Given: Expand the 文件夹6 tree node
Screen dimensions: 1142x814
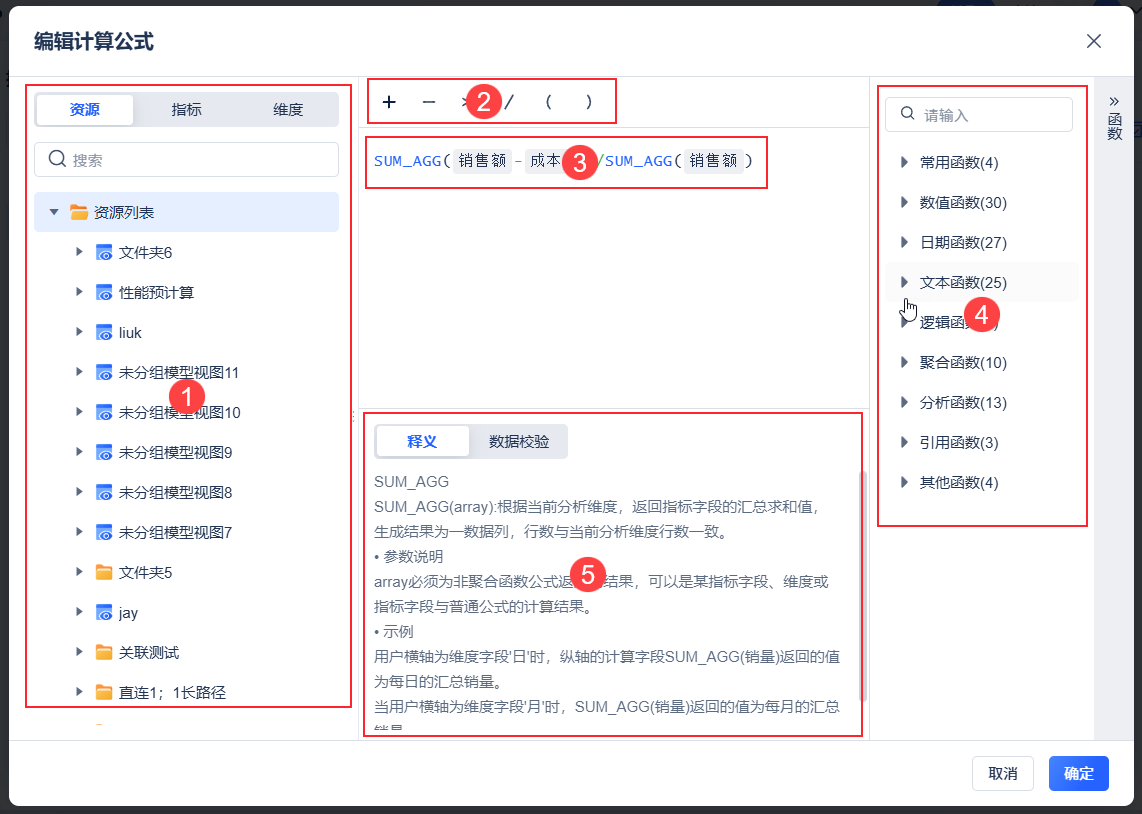Looking at the screenshot, I should coord(79,252).
